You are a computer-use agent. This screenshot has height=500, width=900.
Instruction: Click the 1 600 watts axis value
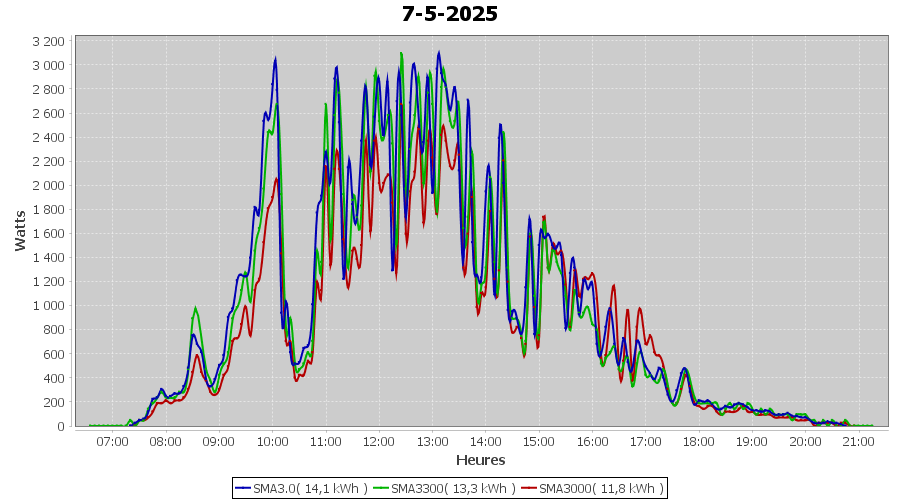pyautogui.click(x=49, y=234)
